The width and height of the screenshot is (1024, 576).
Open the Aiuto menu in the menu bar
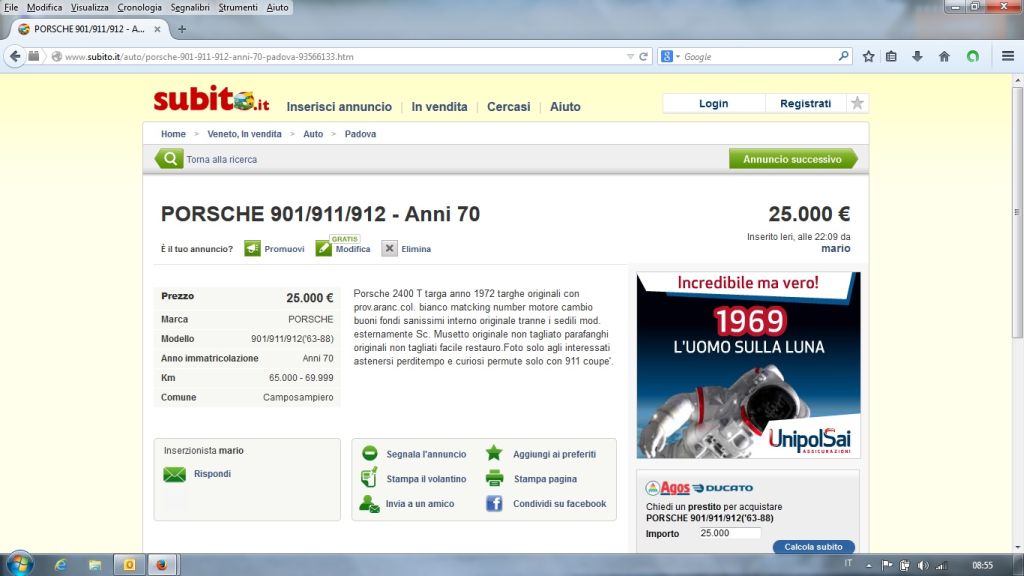pyautogui.click(x=278, y=7)
